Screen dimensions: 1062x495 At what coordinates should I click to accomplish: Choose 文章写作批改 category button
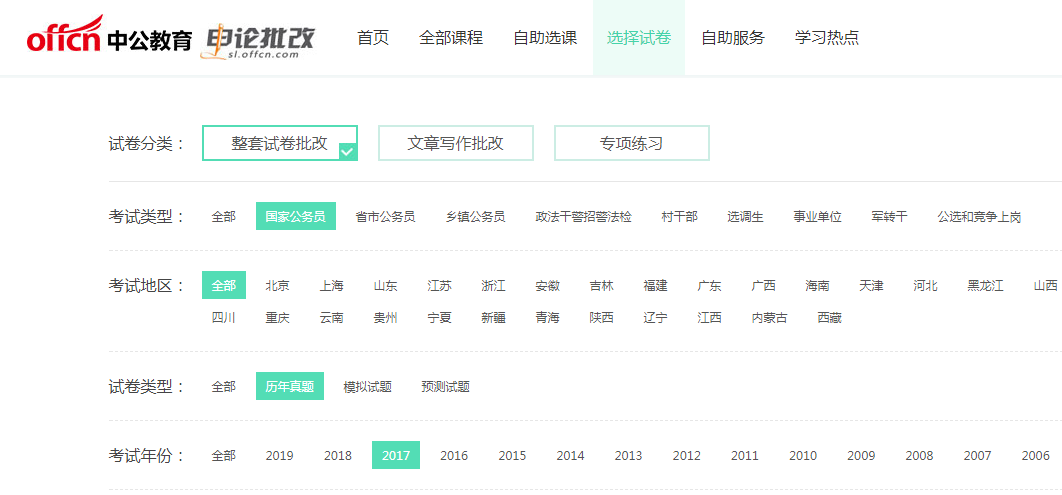coord(456,143)
